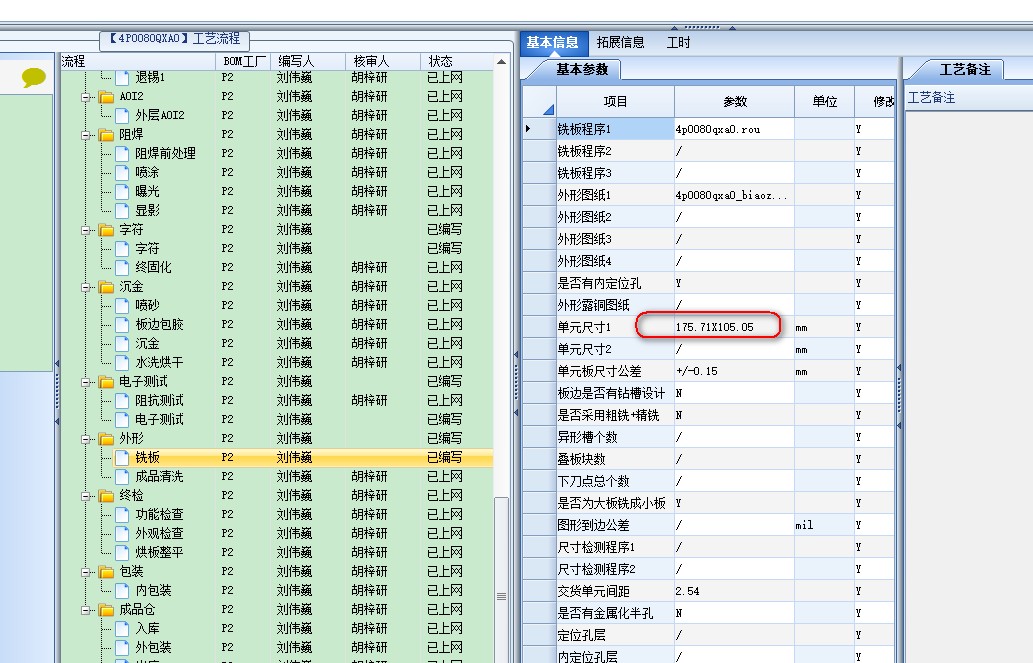Click the document icon beside 板边包胶
This screenshot has width=1033, height=663.
[122, 325]
